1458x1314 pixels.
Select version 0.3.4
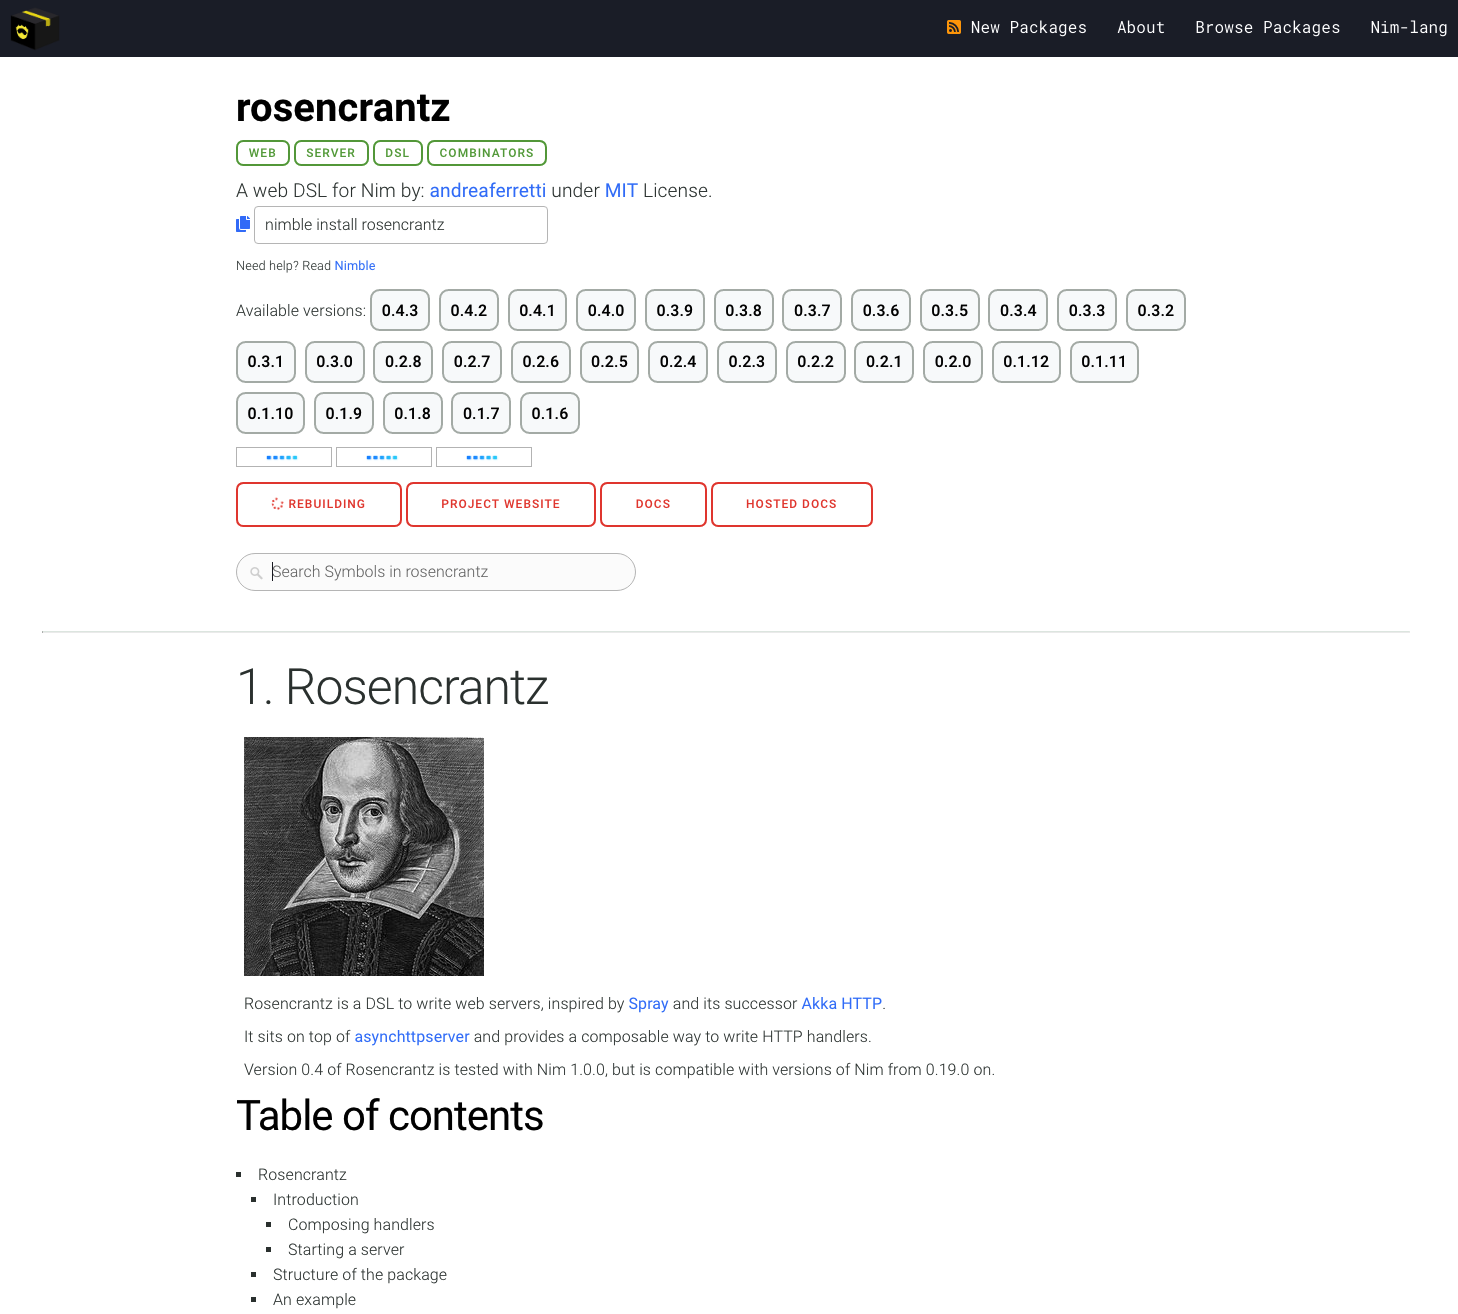(1018, 310)
